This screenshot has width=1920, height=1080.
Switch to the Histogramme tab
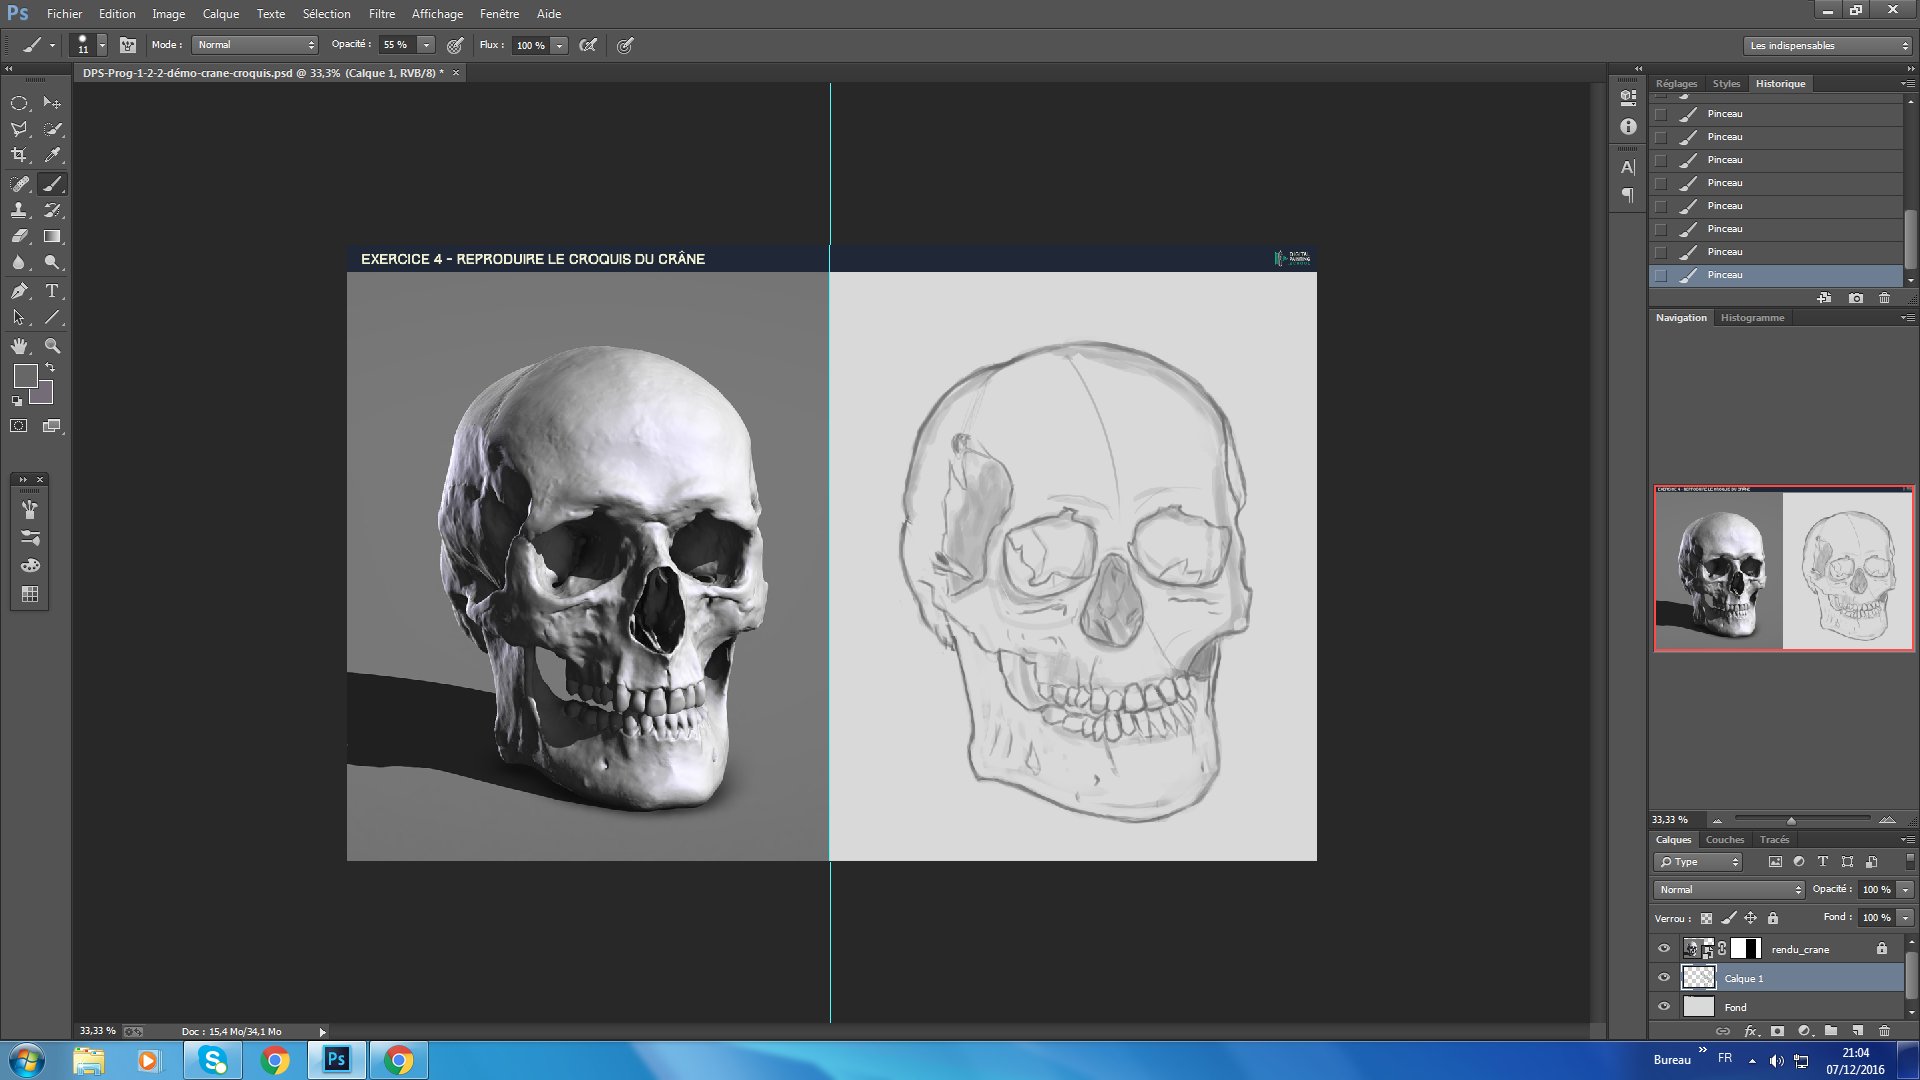[1752, 318]
